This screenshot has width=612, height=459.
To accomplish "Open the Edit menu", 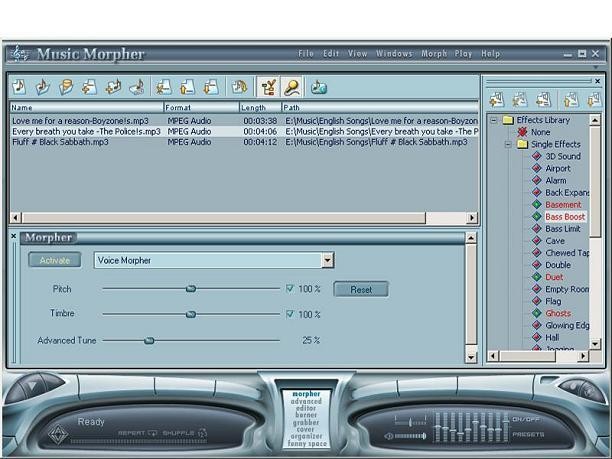I will click(x=331, y=54).
